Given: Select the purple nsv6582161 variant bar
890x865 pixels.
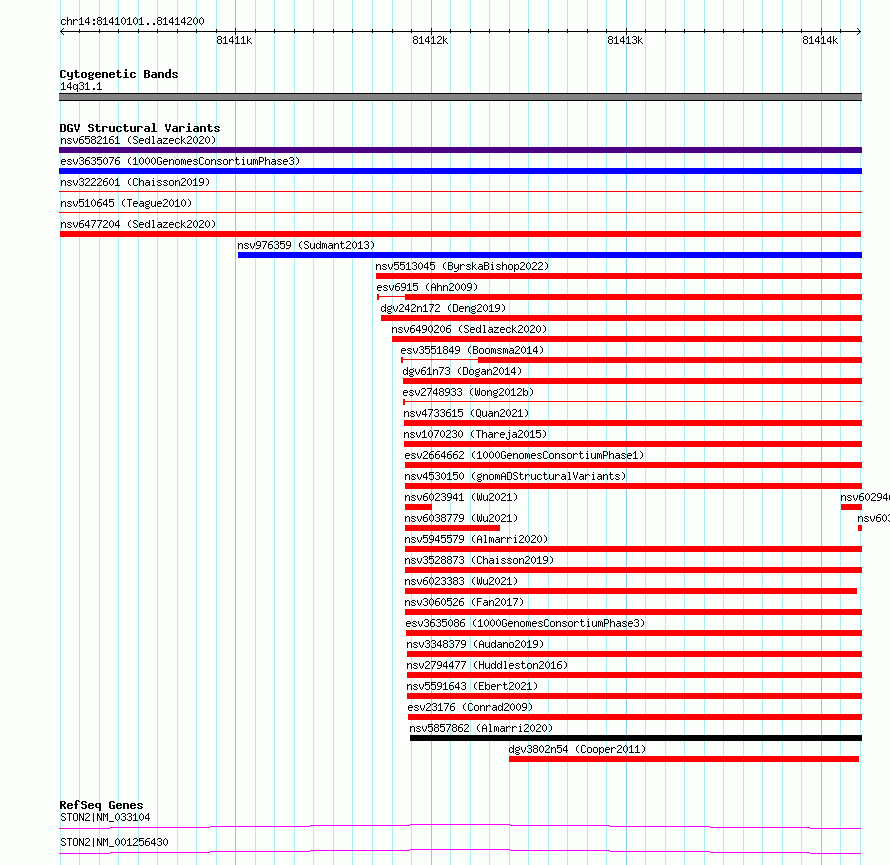Looking at the screenshot, I should (460, 150).
